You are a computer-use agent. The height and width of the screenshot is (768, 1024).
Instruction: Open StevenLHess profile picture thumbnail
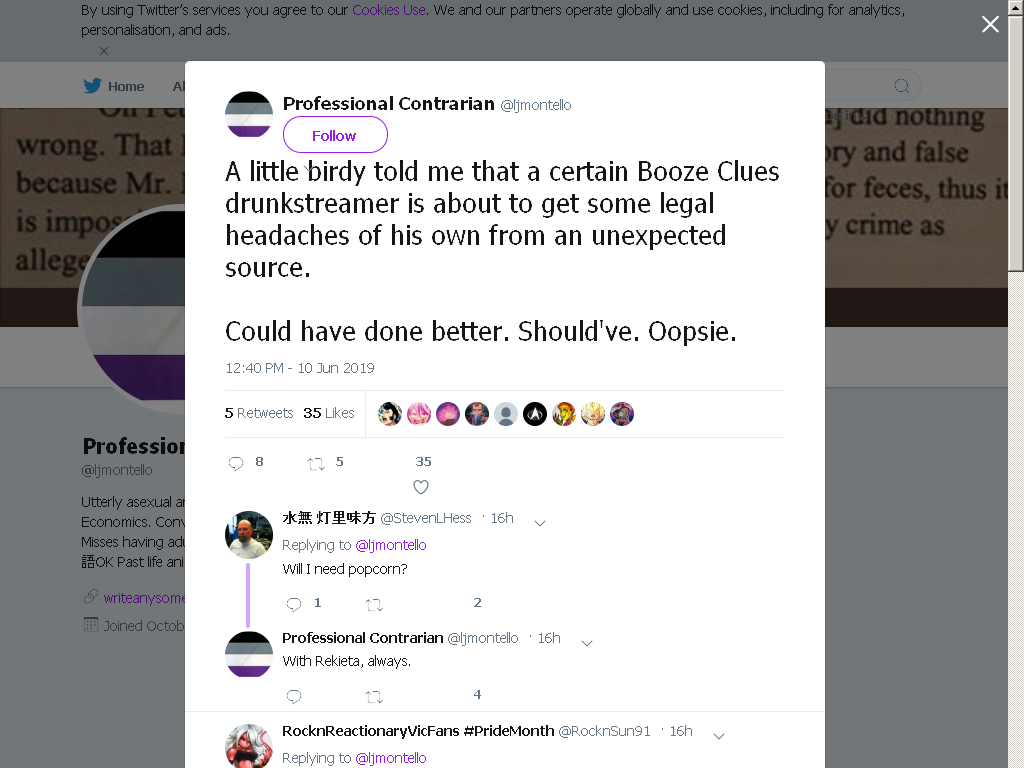(x=249, y=535)
